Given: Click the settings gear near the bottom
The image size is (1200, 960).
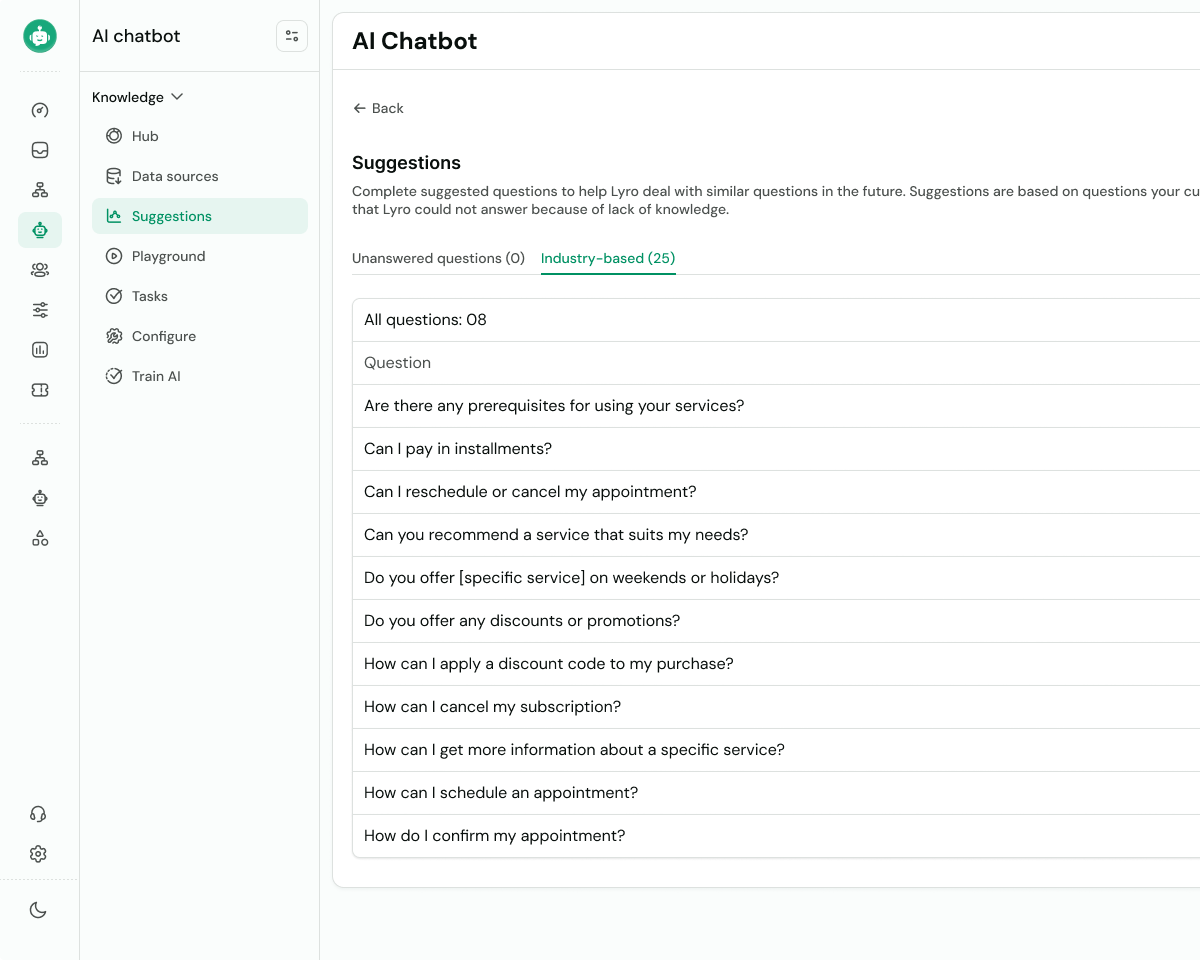Looking at the screenshot, I should [x=38, y=853].
